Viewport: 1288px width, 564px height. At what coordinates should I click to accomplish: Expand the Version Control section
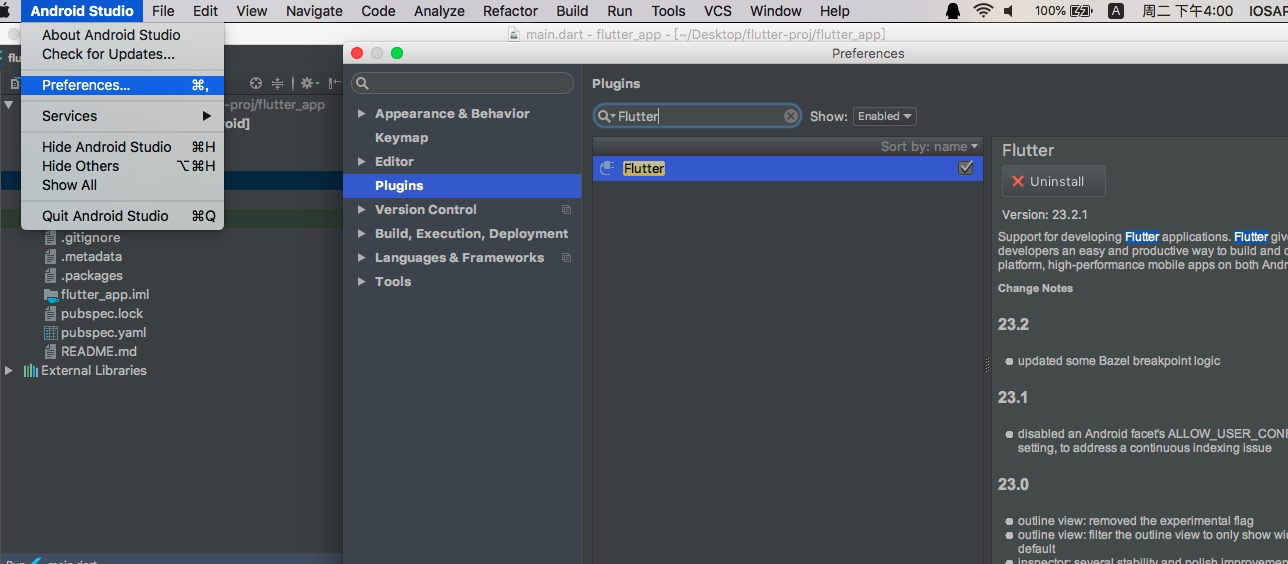pos(362,210)
